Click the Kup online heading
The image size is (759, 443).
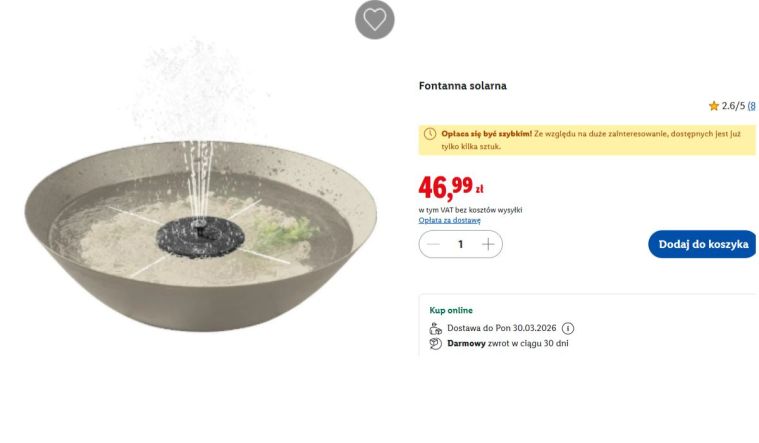coord(451,310)
